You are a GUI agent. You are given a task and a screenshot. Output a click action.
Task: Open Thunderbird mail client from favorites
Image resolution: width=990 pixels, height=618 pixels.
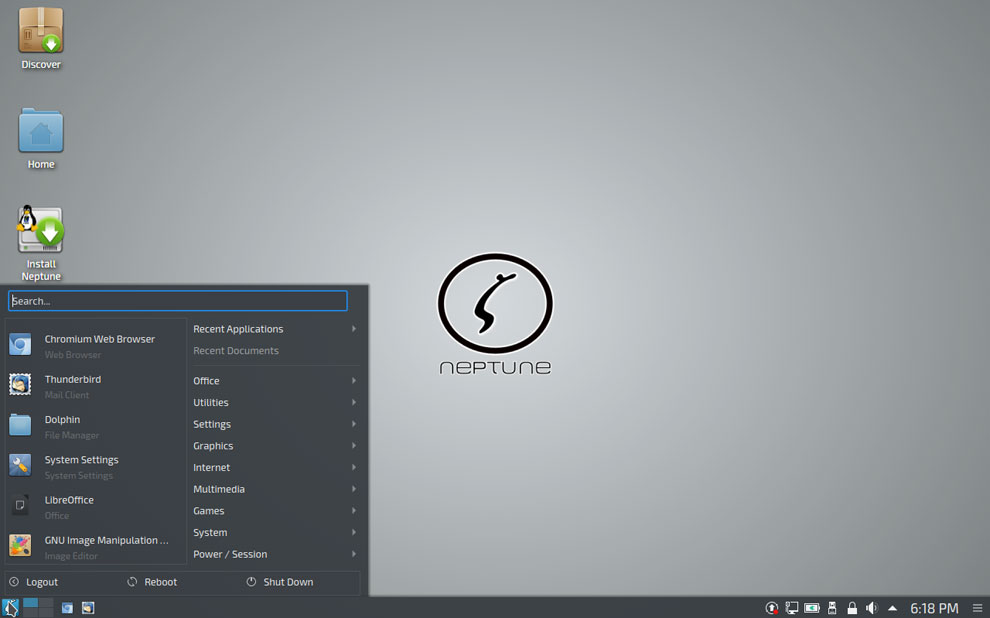(x=95, y=386)
